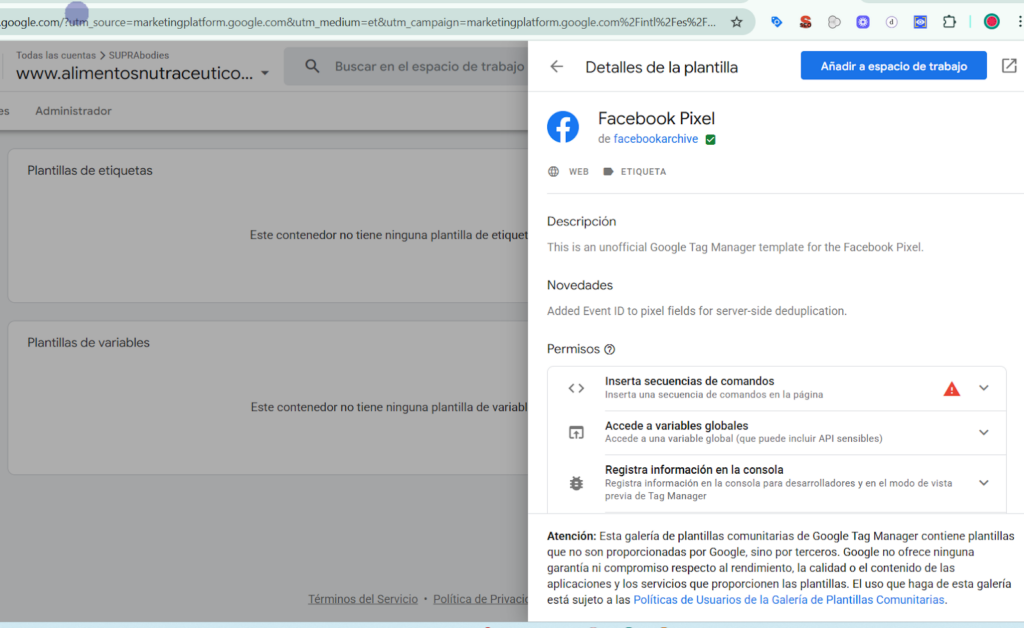Screen dimensions: 1024x628
Task: Click the Facebook Pixel logo
Action: [x=563, y=128]
